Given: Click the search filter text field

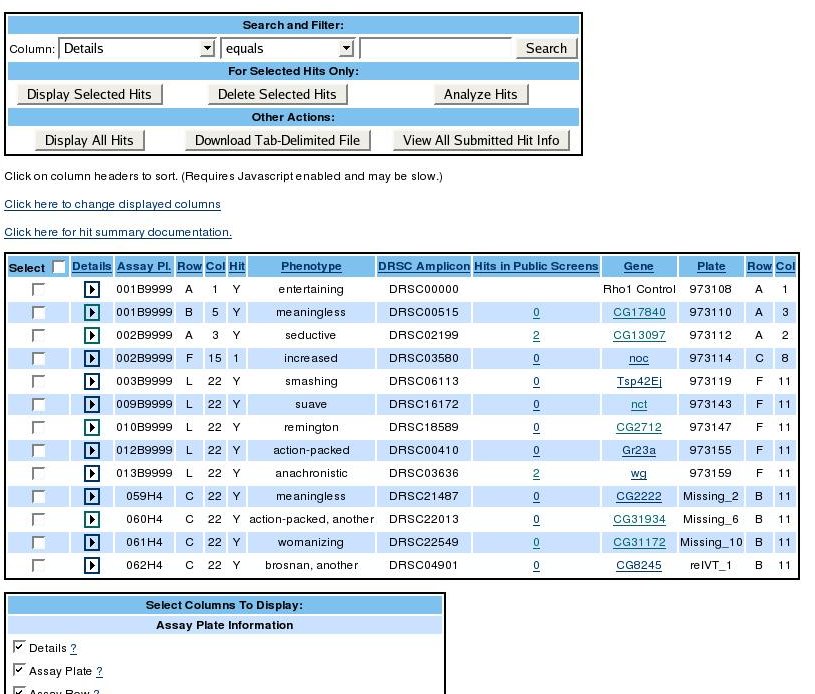Looking at the screenshot, I should pyautogui.click(x=435, y=48).
